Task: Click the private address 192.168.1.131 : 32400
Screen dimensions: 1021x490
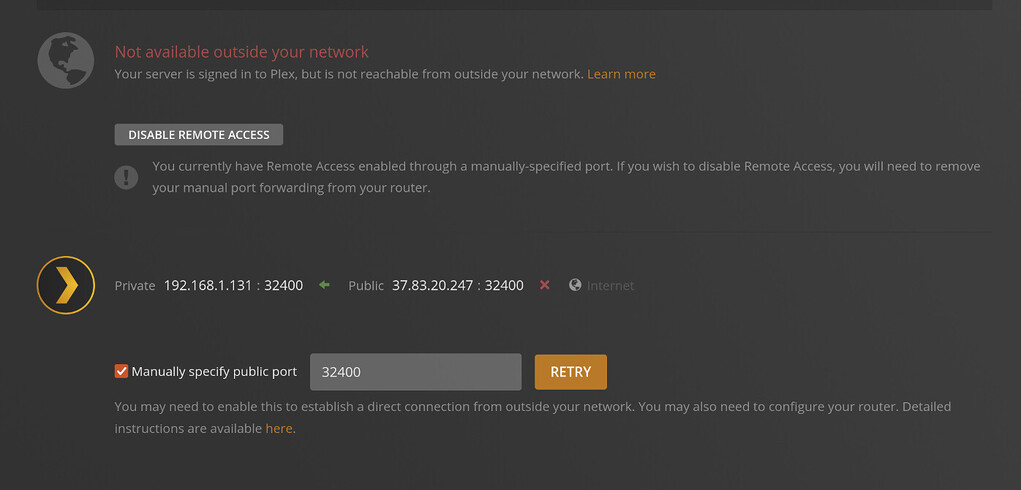Action: pyautogui.click(x=233, y=285)
